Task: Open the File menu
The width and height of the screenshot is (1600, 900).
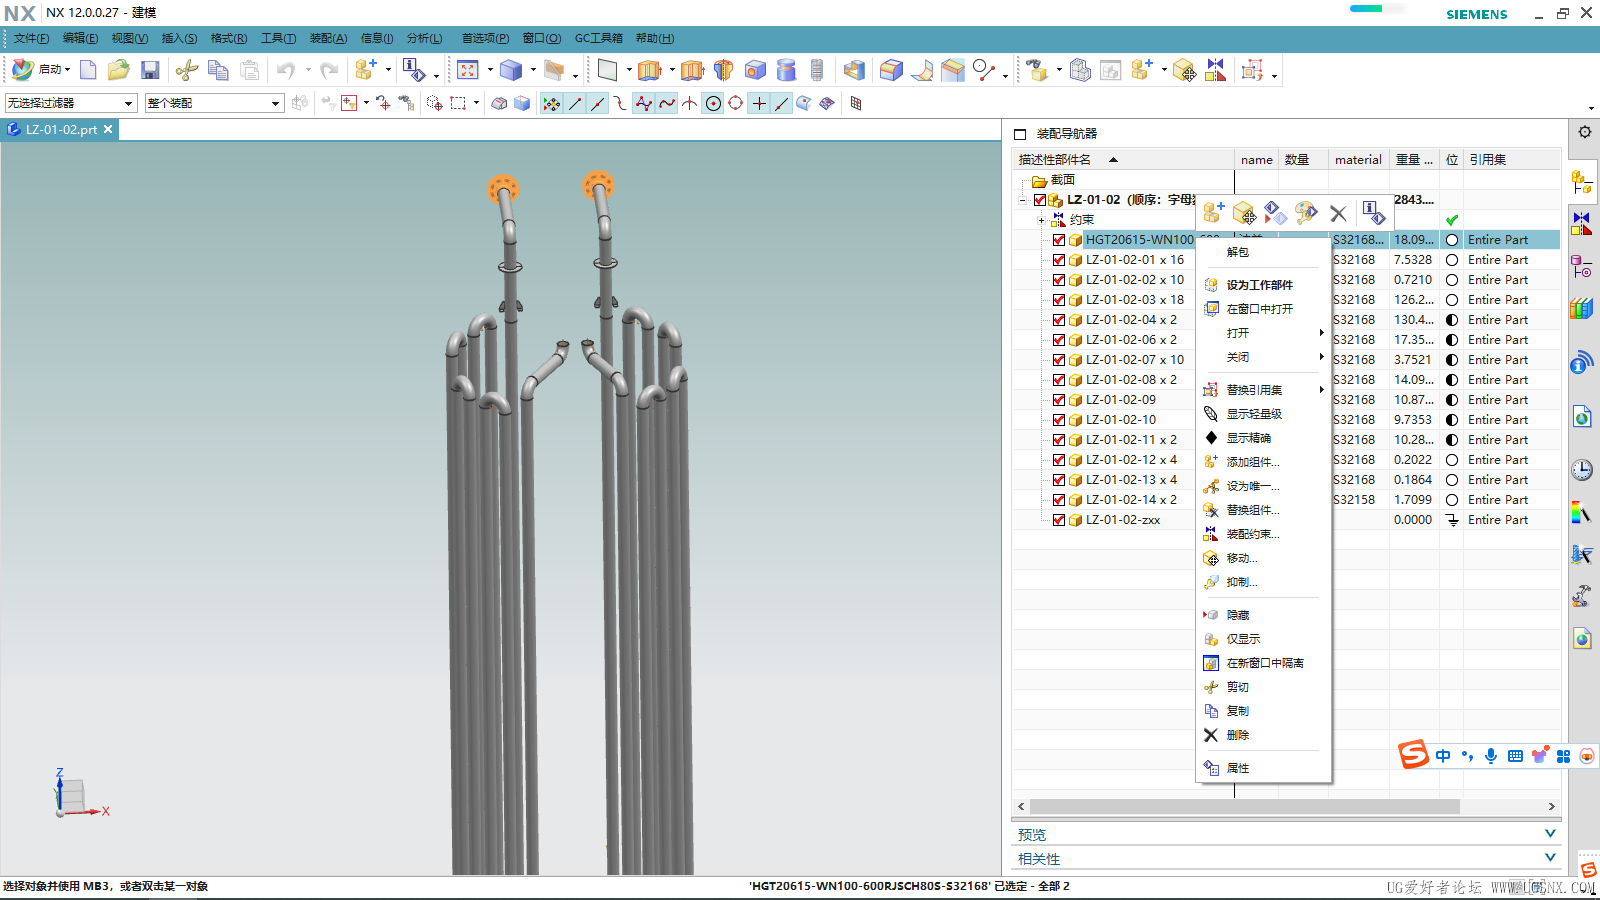Action: (31, 38)
